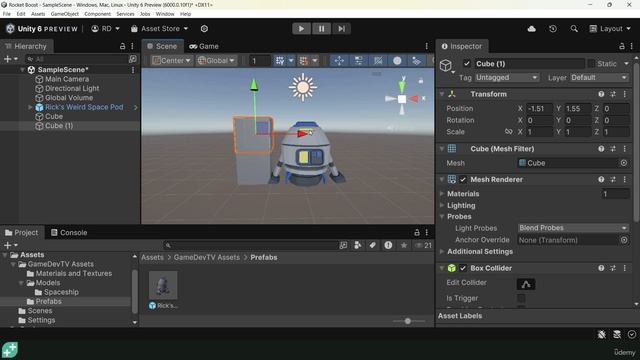Click the Assets breadcrumb link

(152, 258)
